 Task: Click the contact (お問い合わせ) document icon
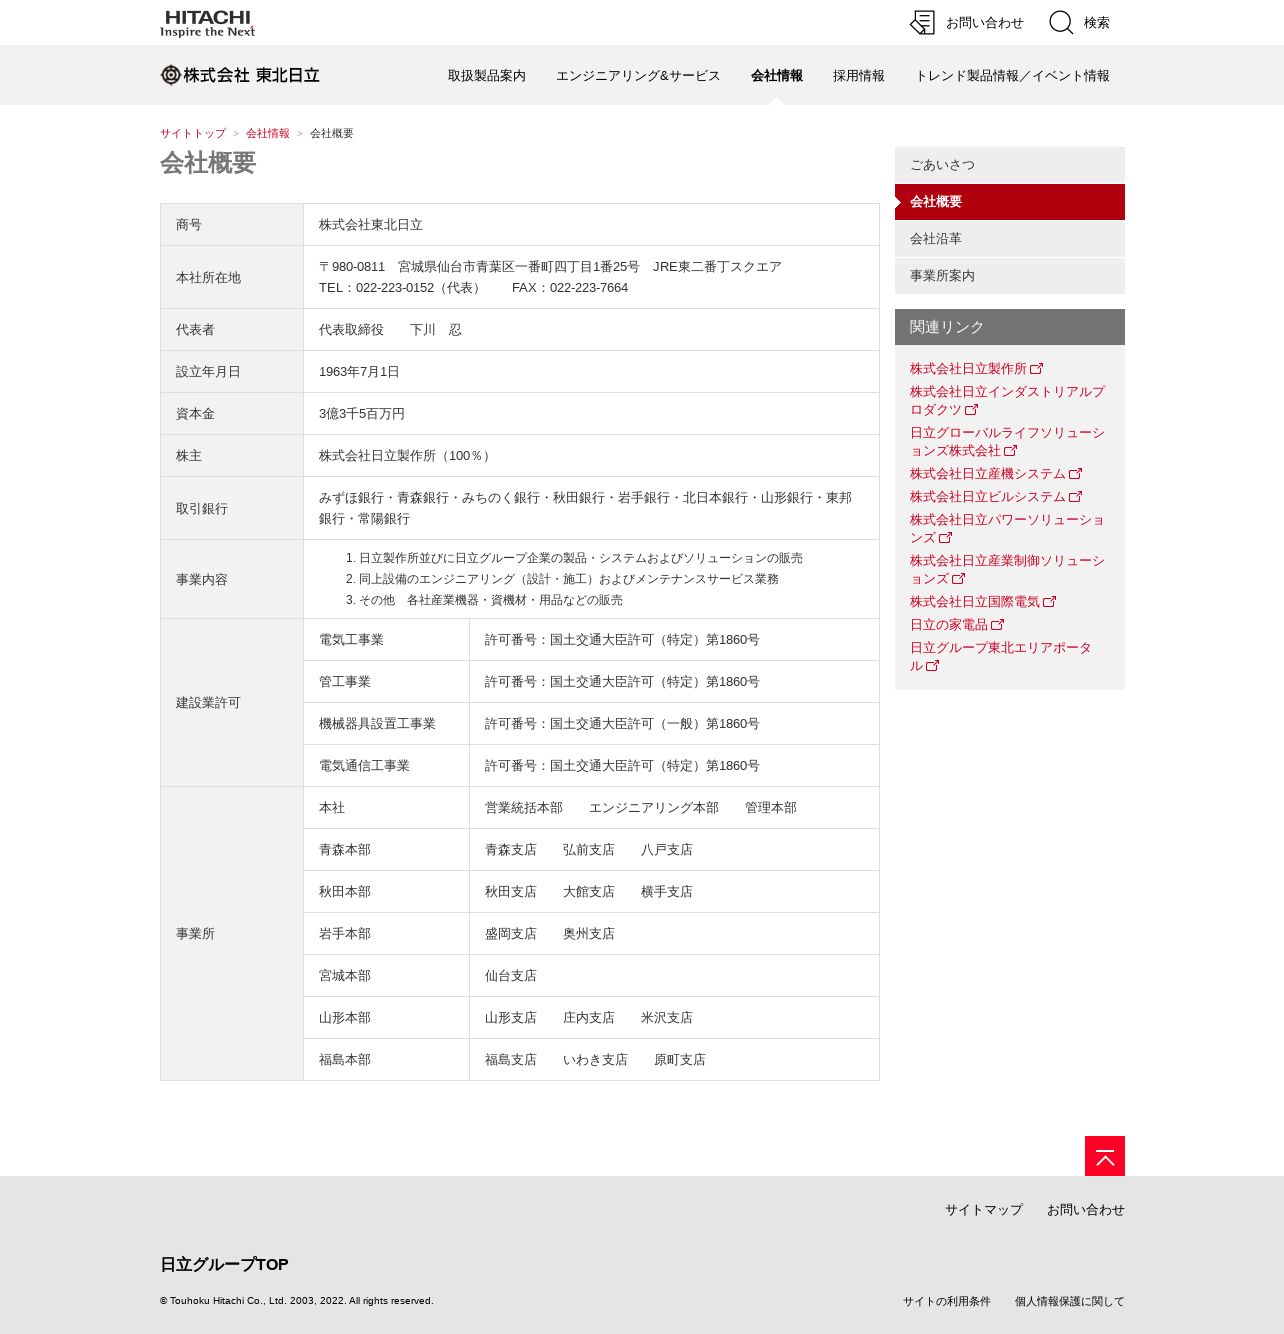point(922,23)
